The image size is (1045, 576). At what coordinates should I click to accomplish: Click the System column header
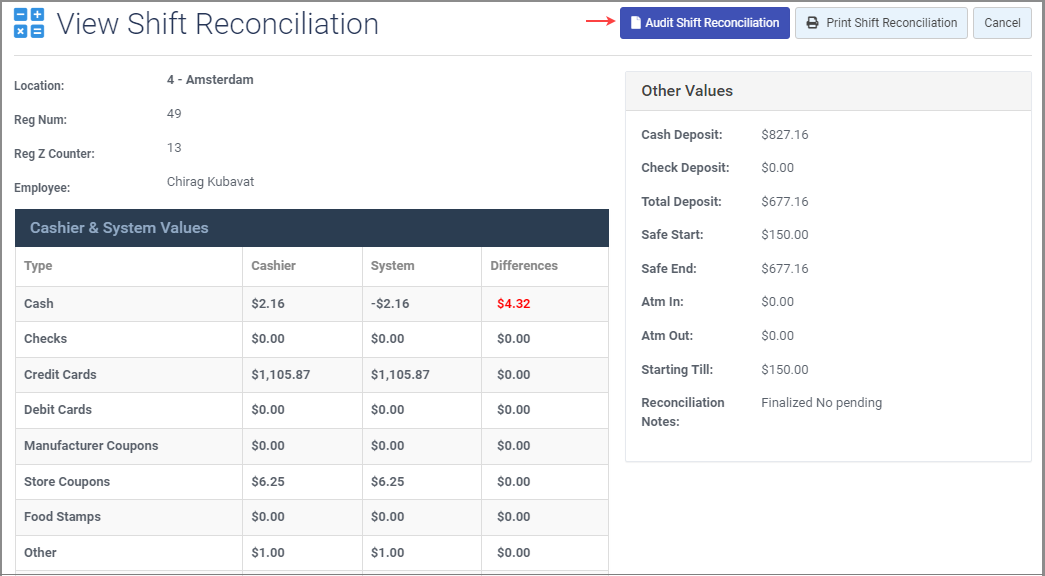(392, 266)
